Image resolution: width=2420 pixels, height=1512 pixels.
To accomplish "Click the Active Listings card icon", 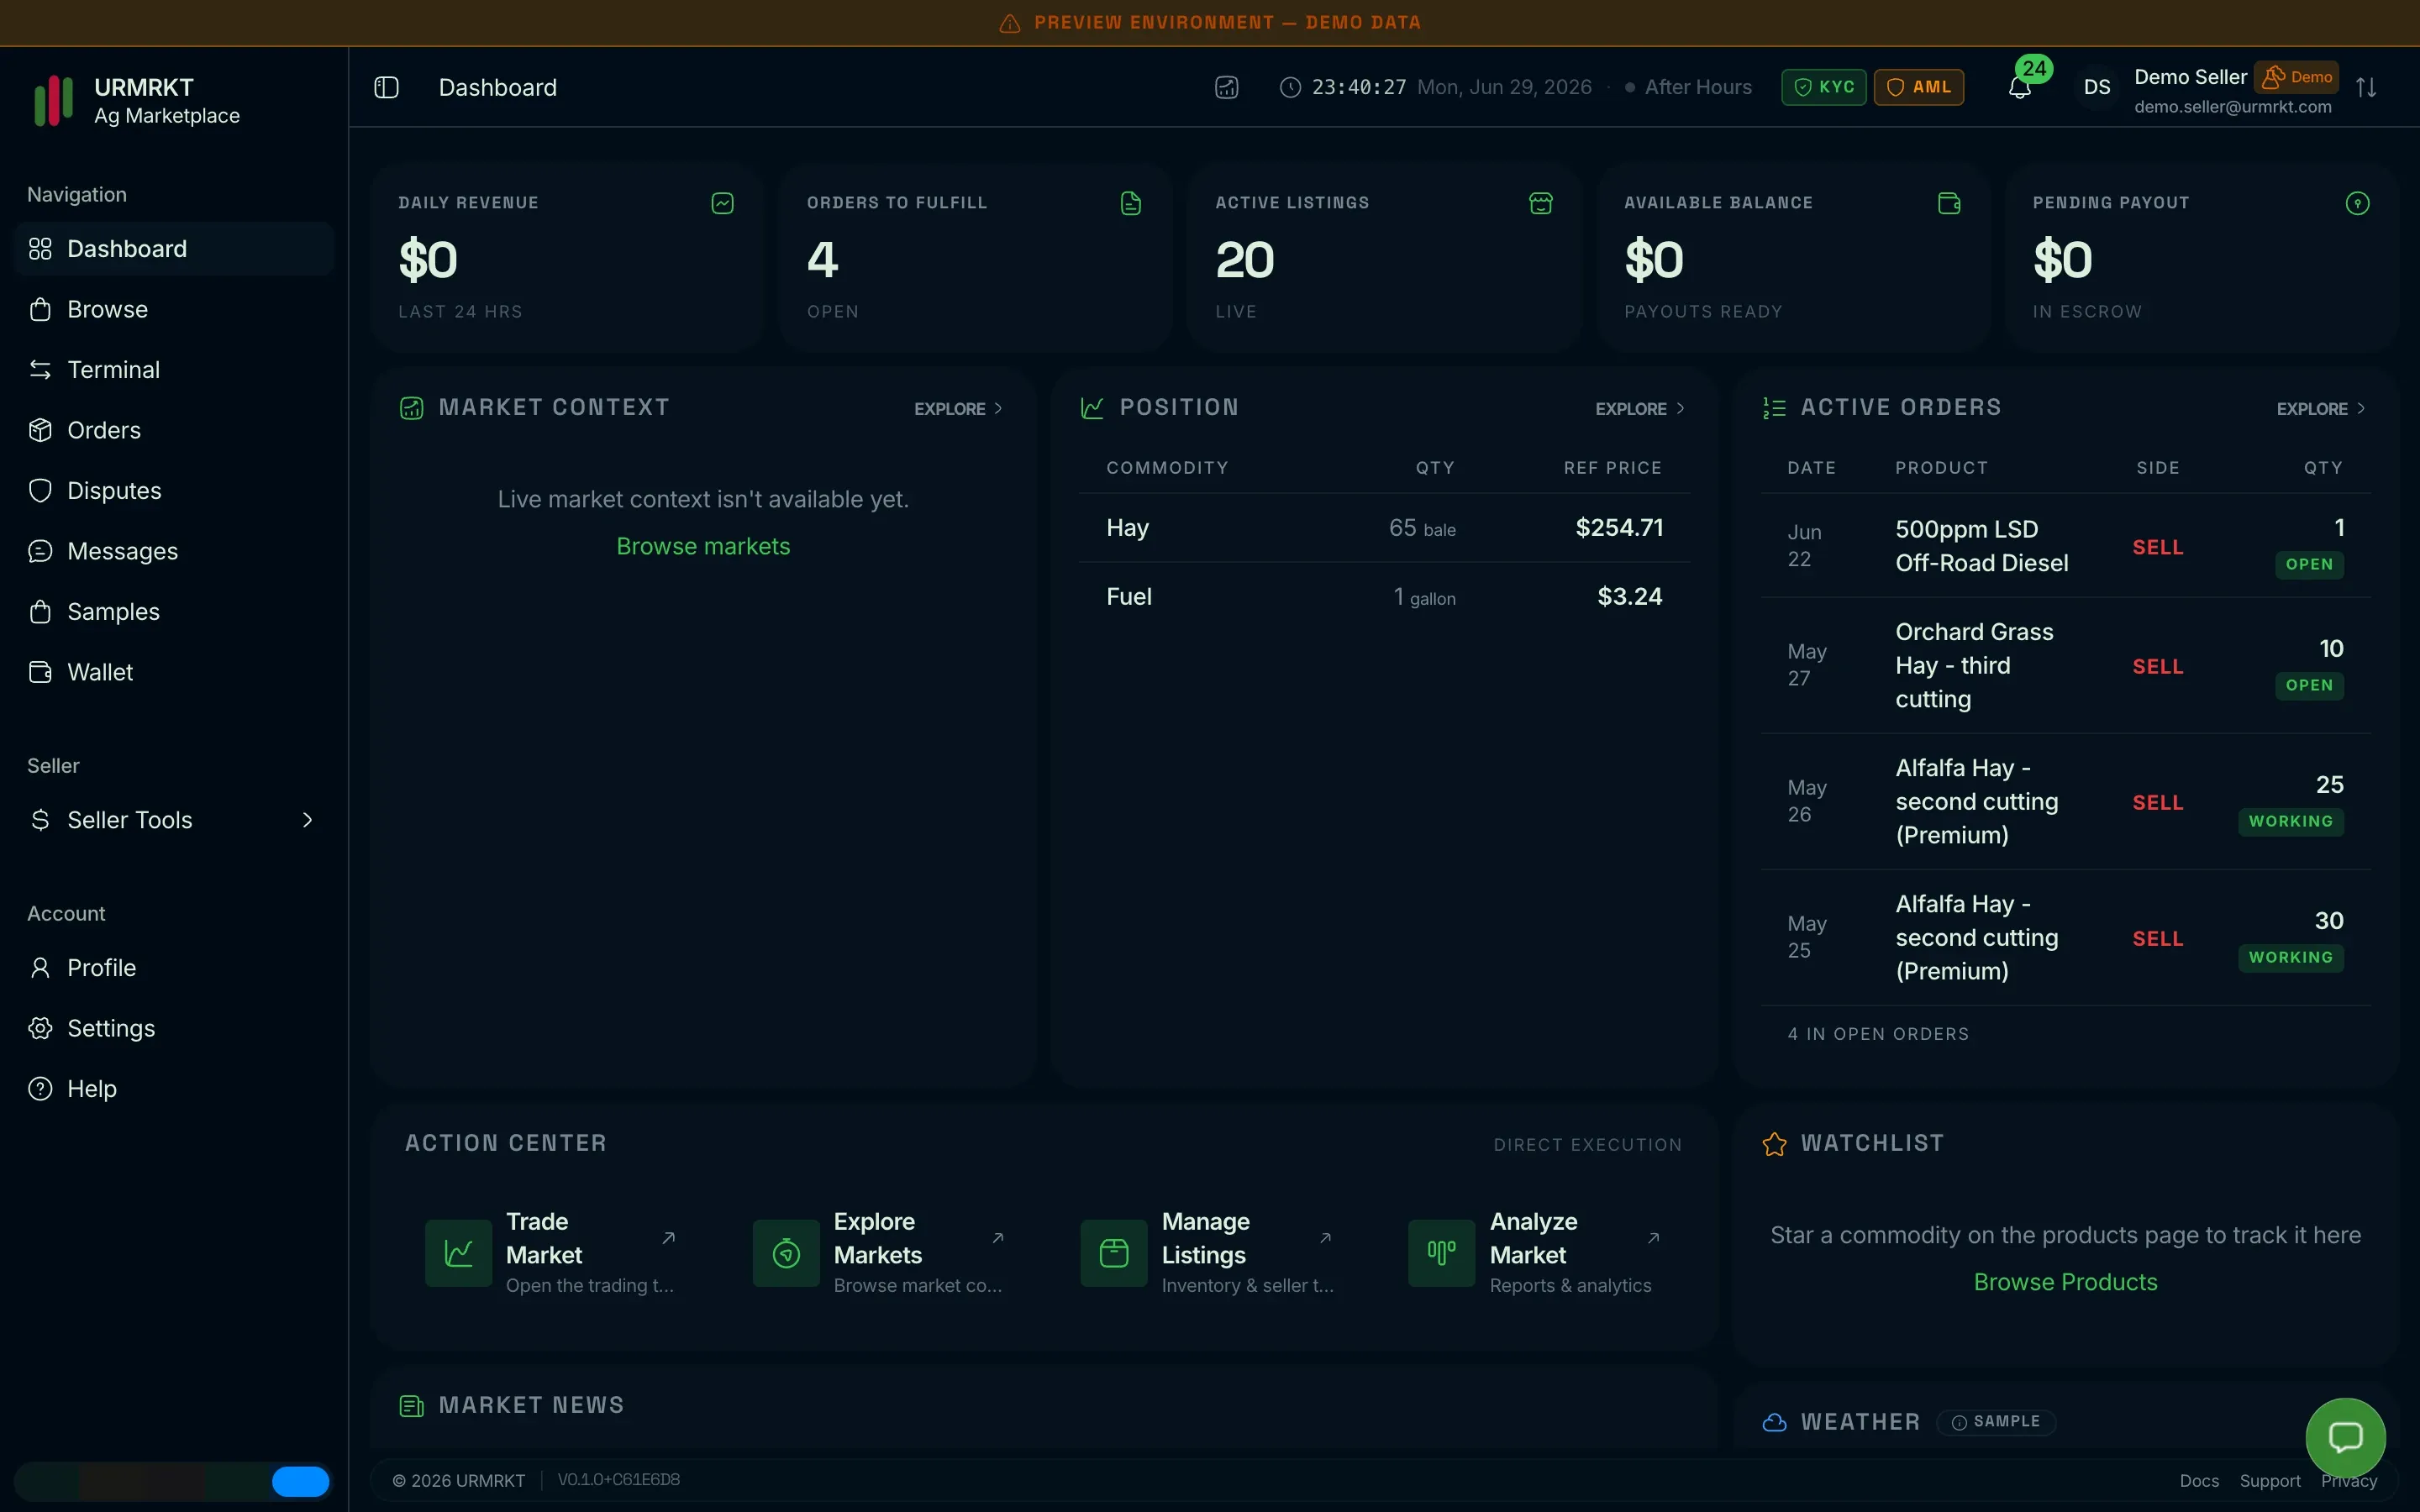I will (x=1541, y=203).
